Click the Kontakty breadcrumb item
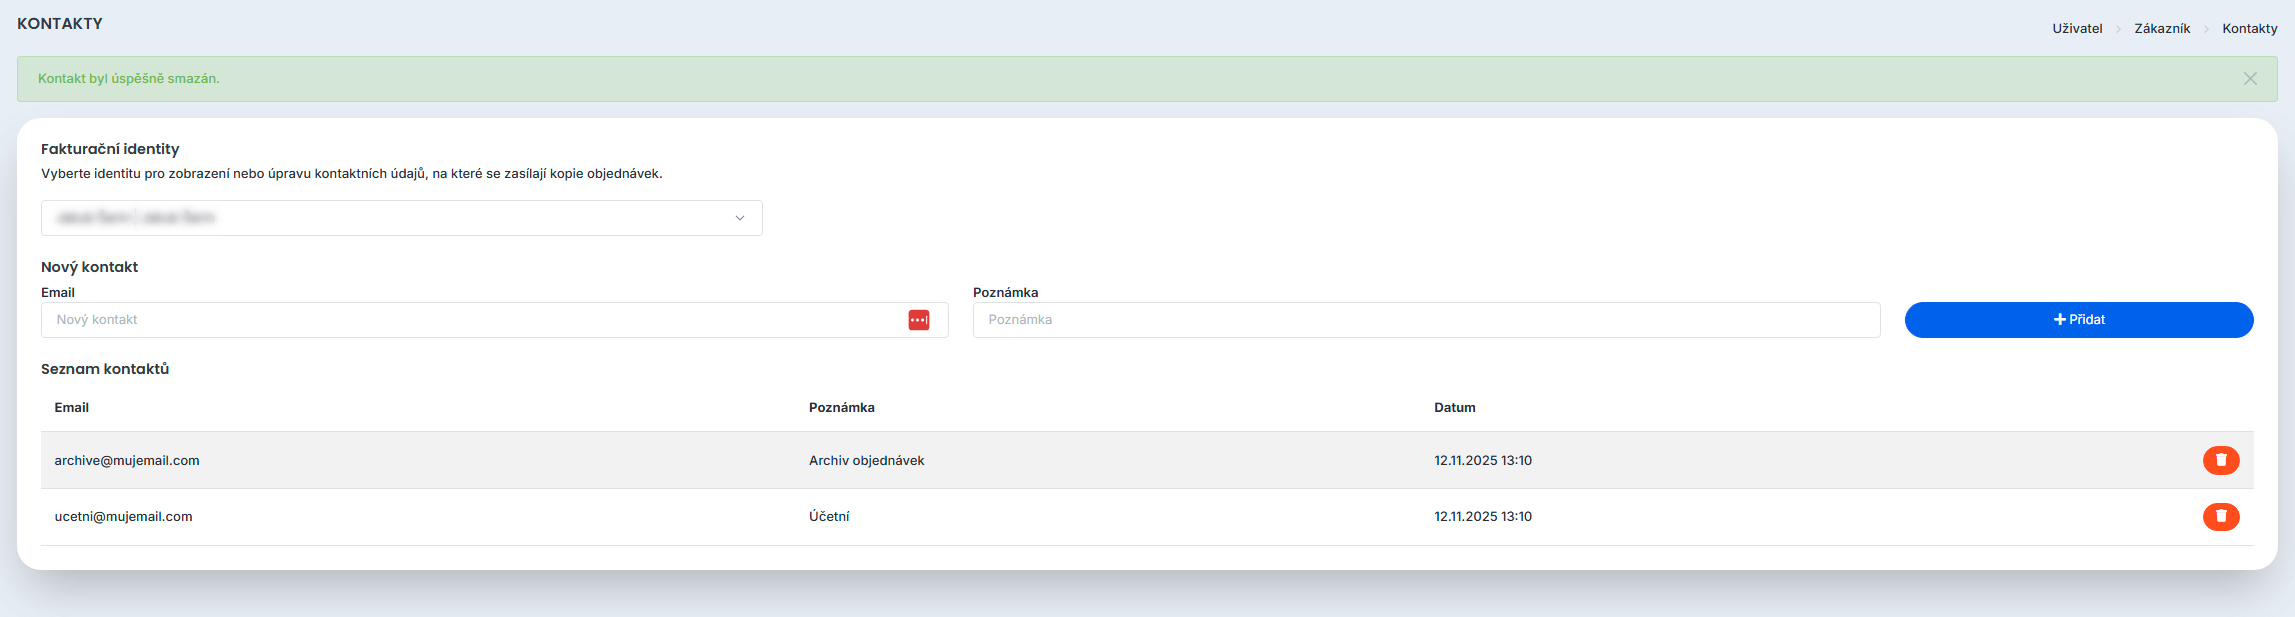 point(2249,29)
